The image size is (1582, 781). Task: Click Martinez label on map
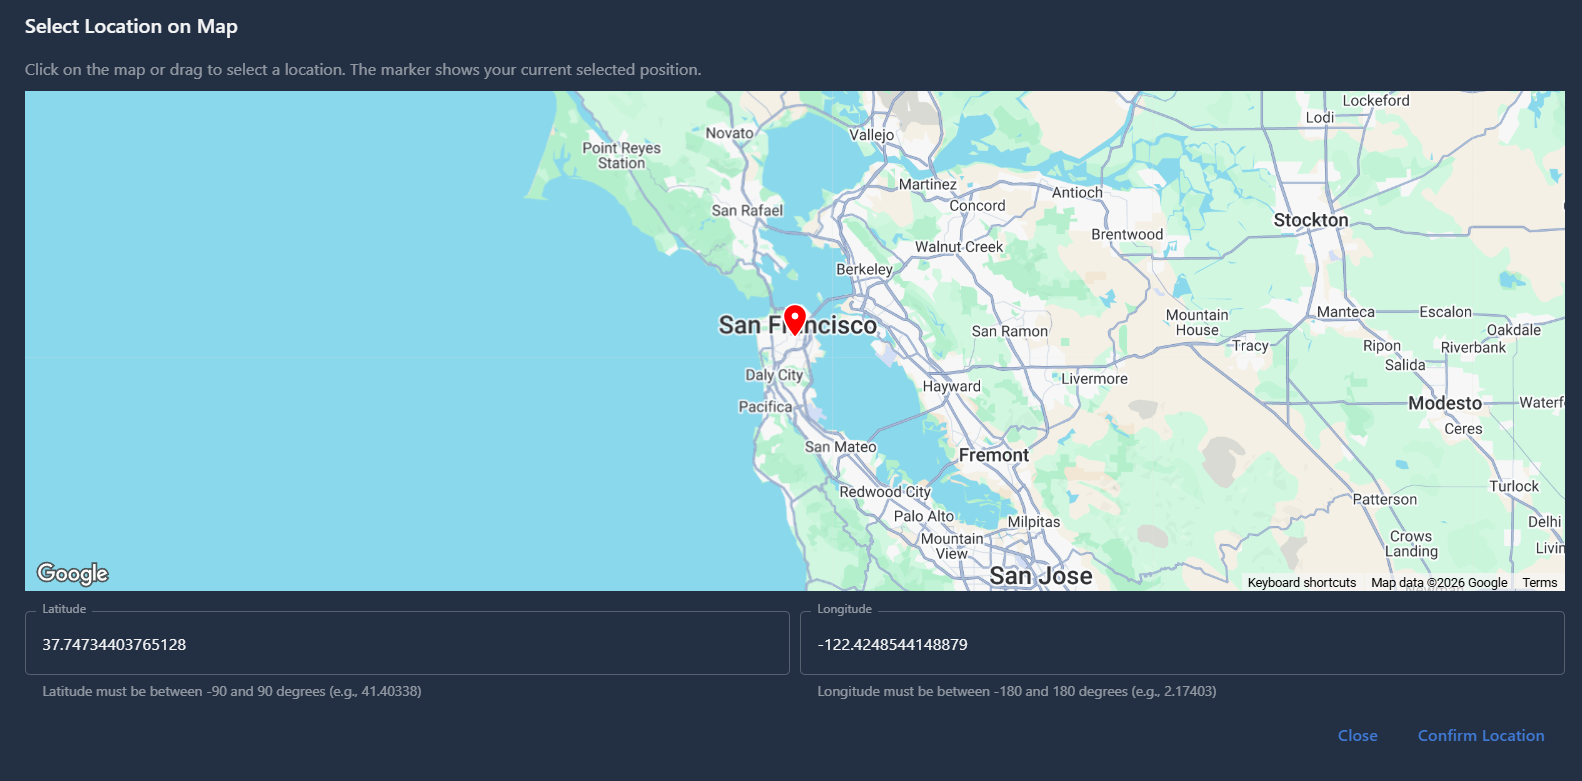click(928, 184)
